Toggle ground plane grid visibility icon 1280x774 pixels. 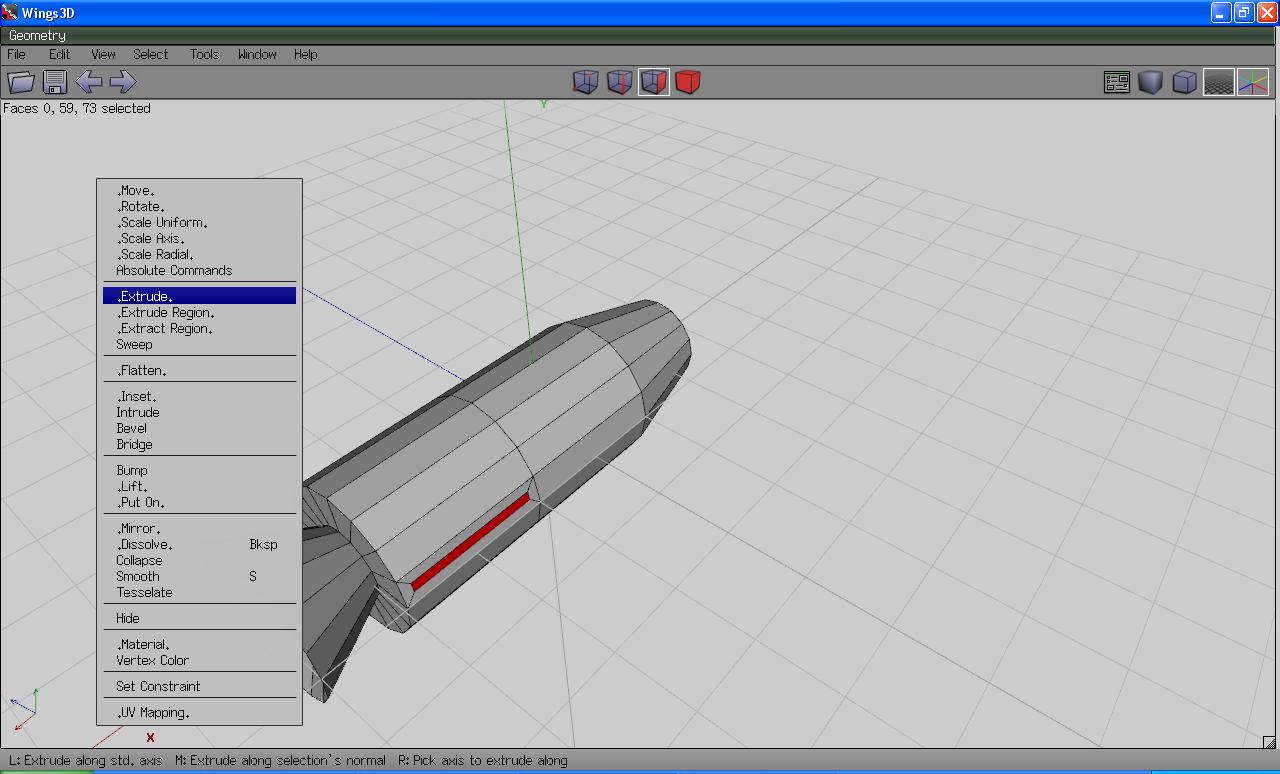(1218, 82)
